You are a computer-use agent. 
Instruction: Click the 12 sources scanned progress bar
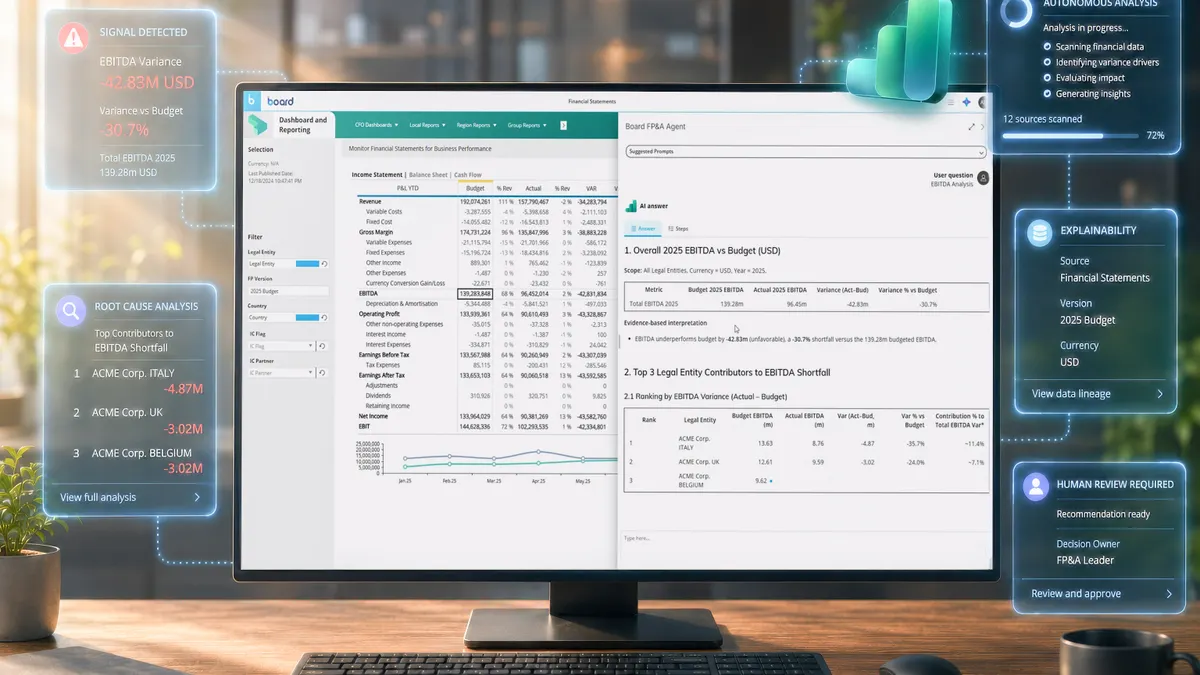(1070, 134)
